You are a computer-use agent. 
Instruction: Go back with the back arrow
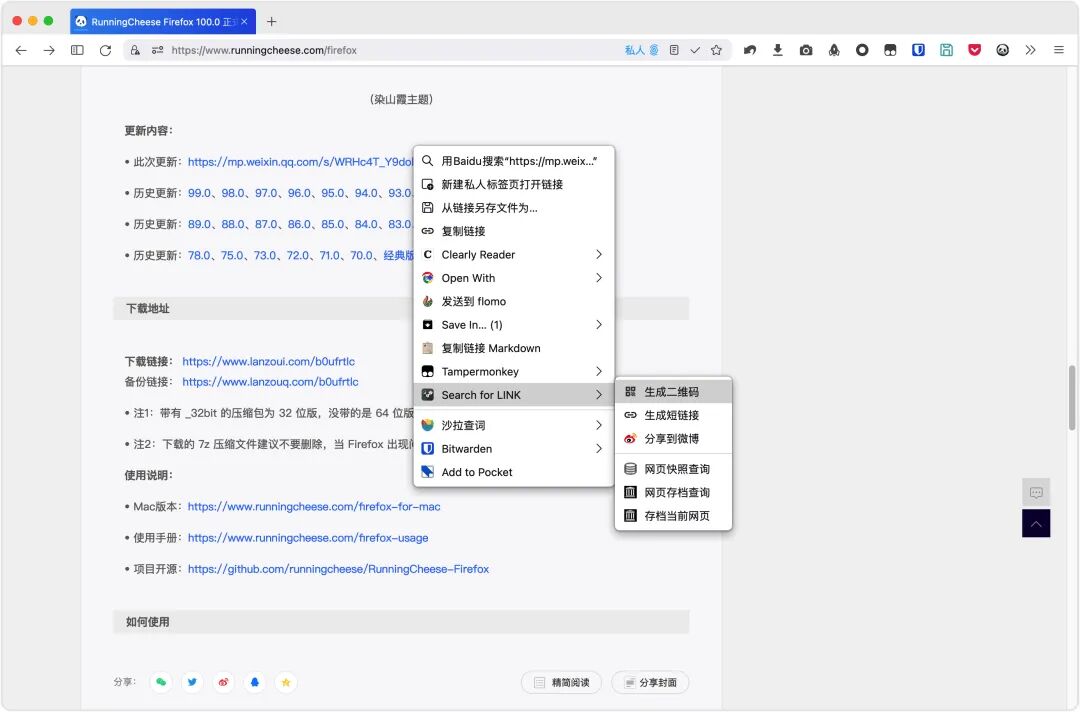21,50
